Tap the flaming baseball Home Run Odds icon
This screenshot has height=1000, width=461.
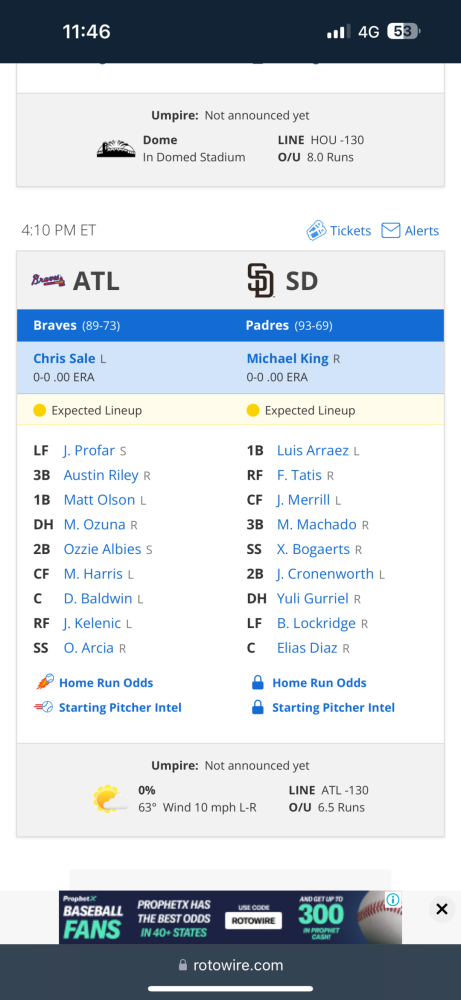(x=44, y=682)
